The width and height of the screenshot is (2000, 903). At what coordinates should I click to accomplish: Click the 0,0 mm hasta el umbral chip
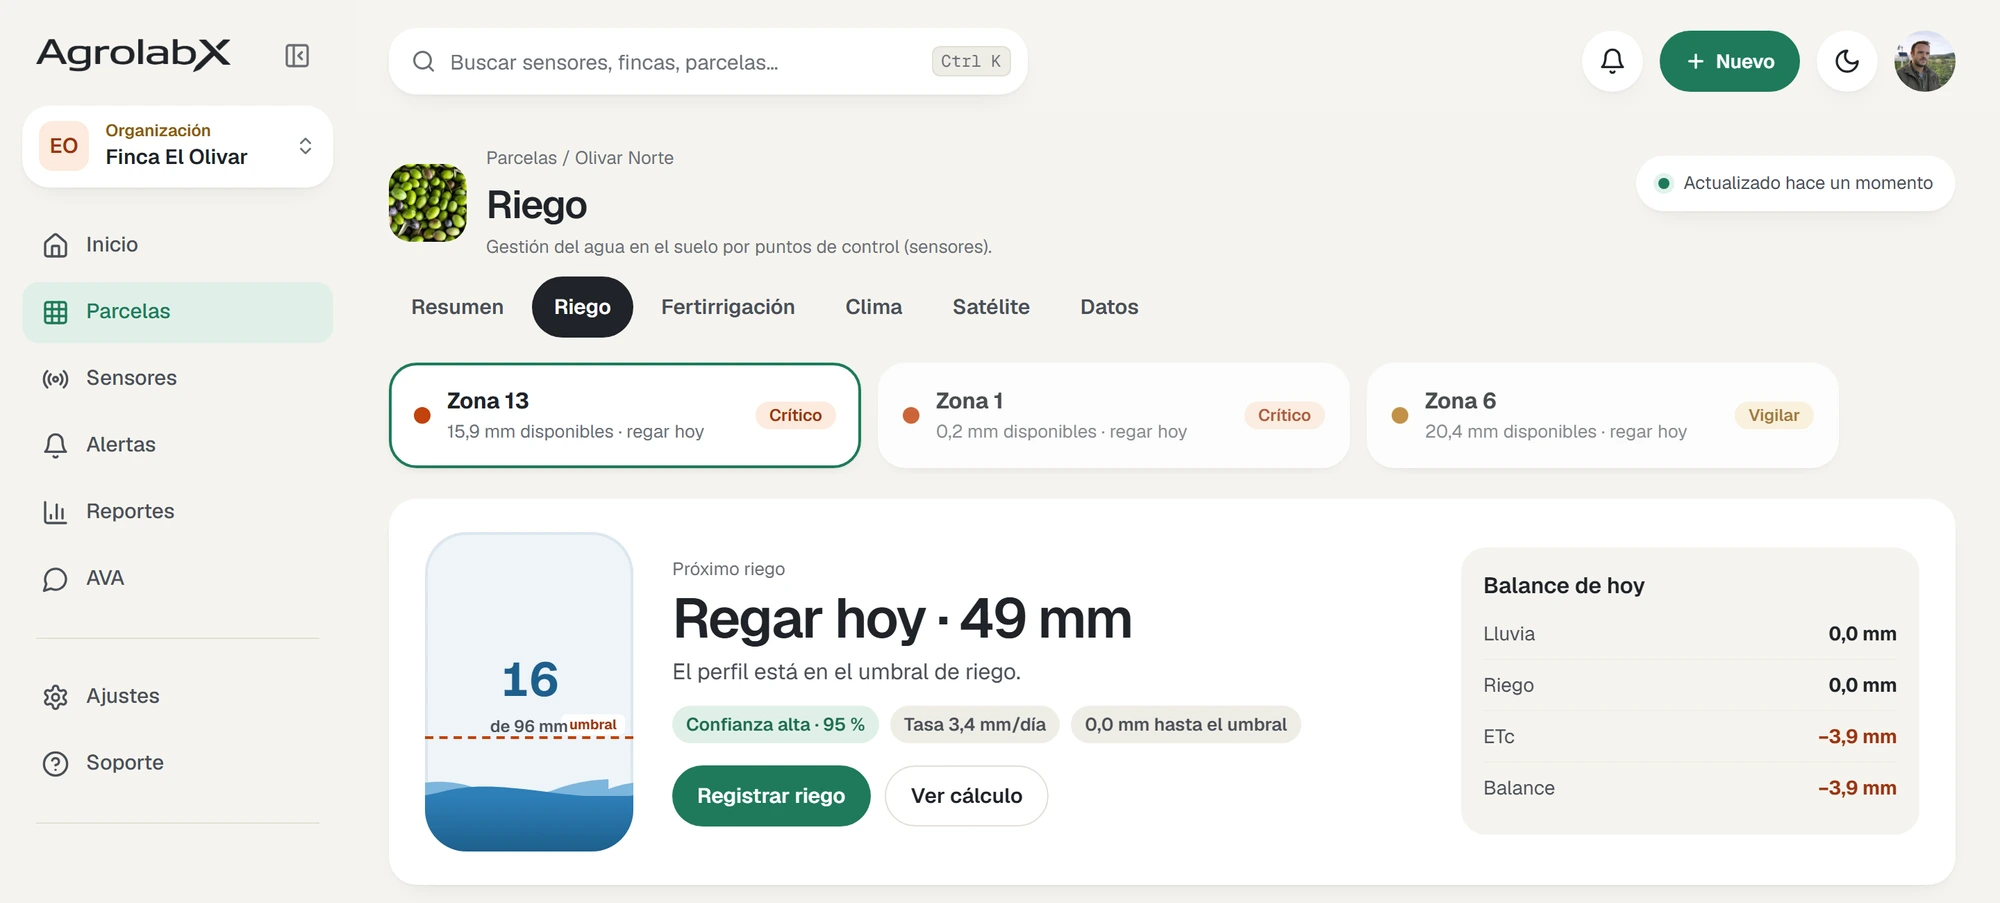[x=1186, y=725]
